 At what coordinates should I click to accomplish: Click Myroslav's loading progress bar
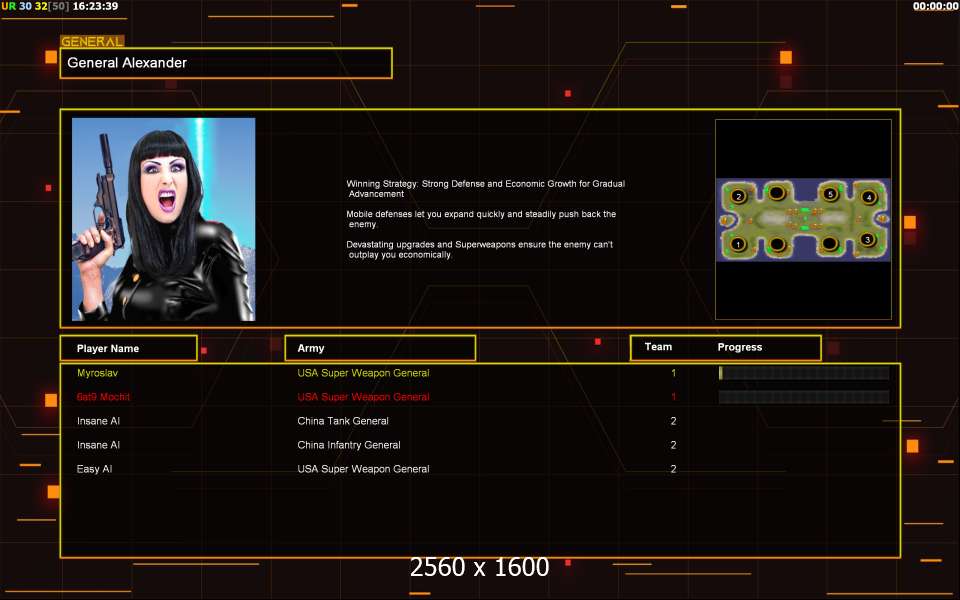pyautogui.click(x=804, y=373)
